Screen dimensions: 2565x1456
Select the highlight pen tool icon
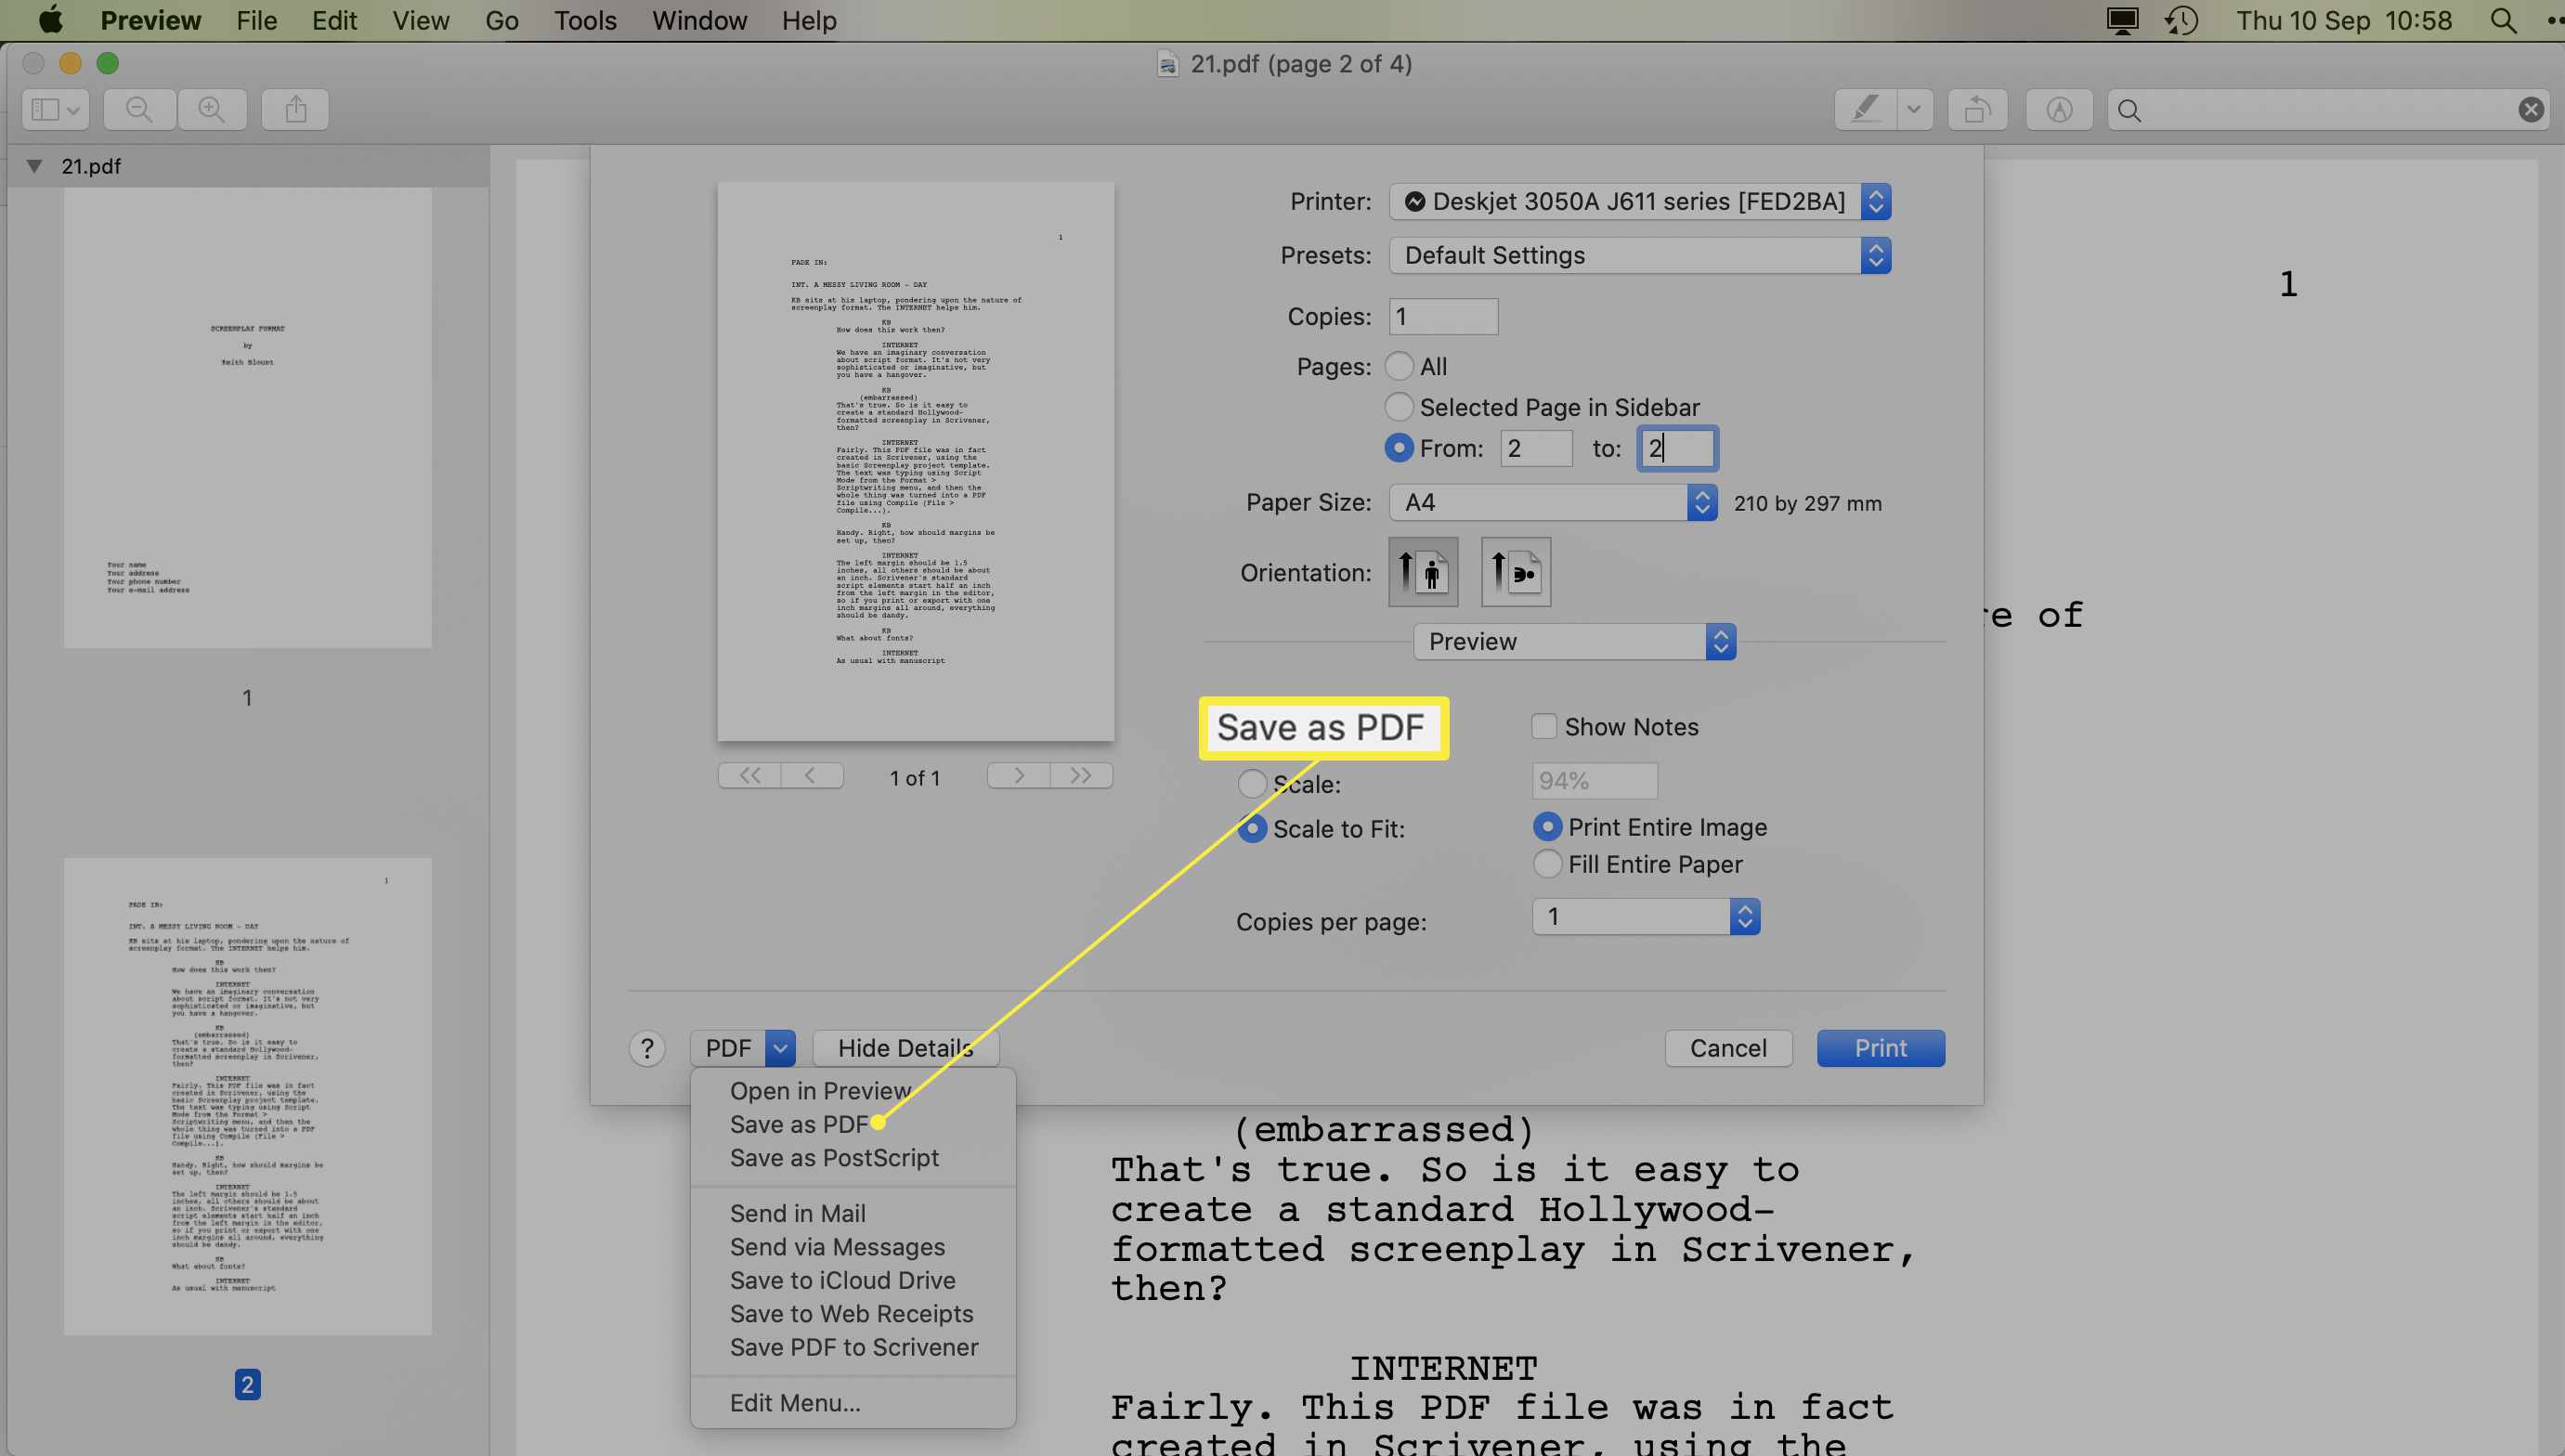tap(1865, 109)
